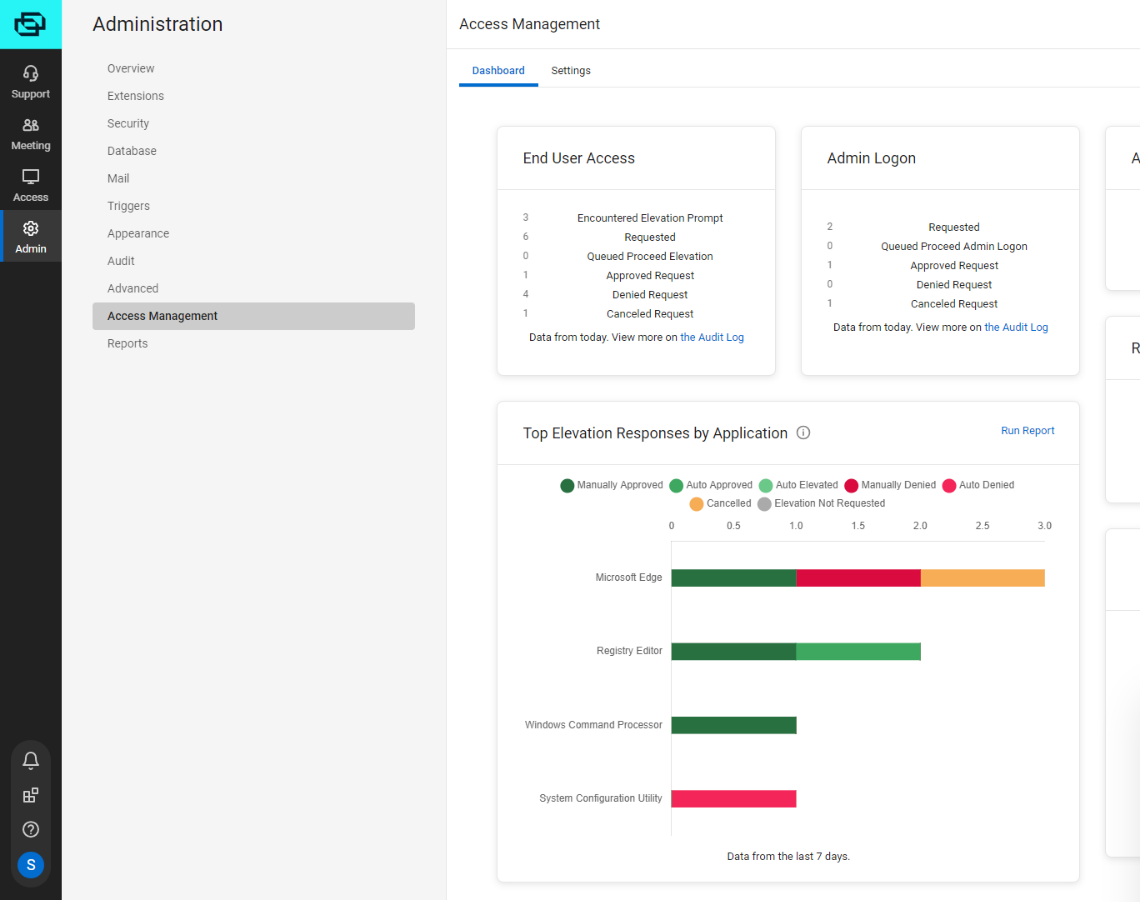The height and width of the screenshot is (902, 1140).
Task: Open notifications bell icon
Action: pos(31,761)
